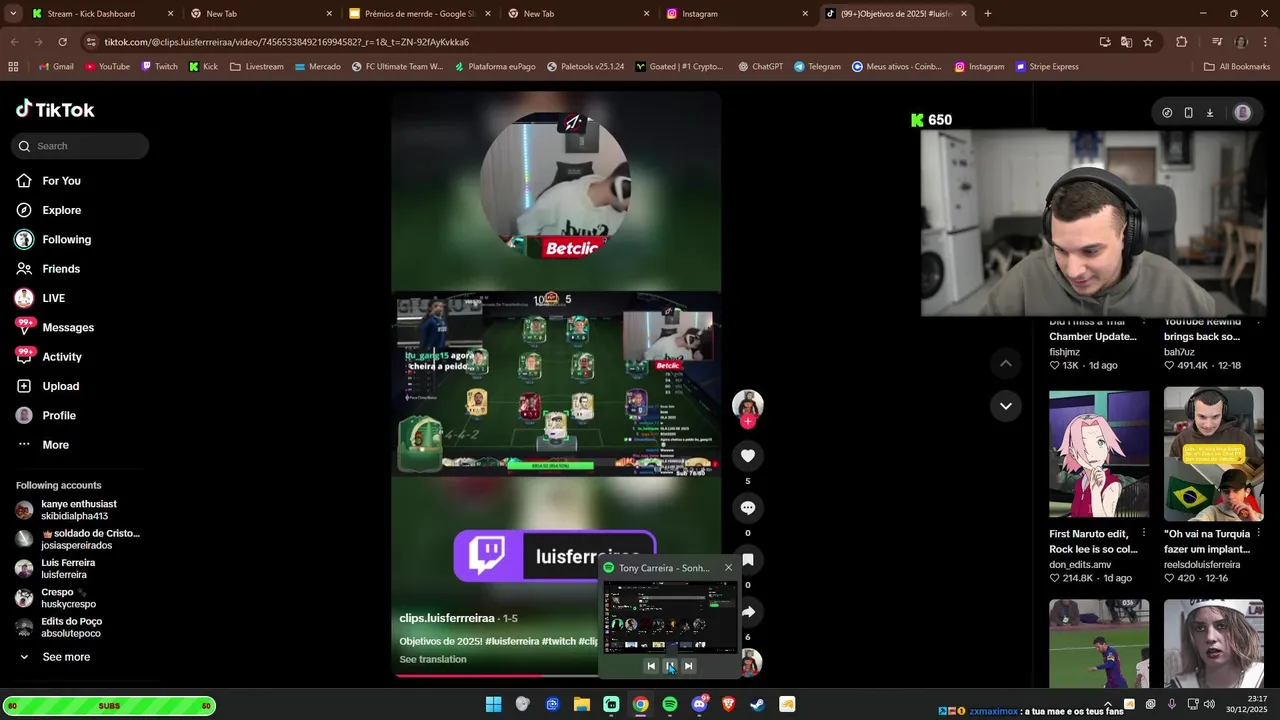Screen dimensions: 1280x720
Task: Like the video with heart icon
Action: pyautogui.click(x=747, y=456)
